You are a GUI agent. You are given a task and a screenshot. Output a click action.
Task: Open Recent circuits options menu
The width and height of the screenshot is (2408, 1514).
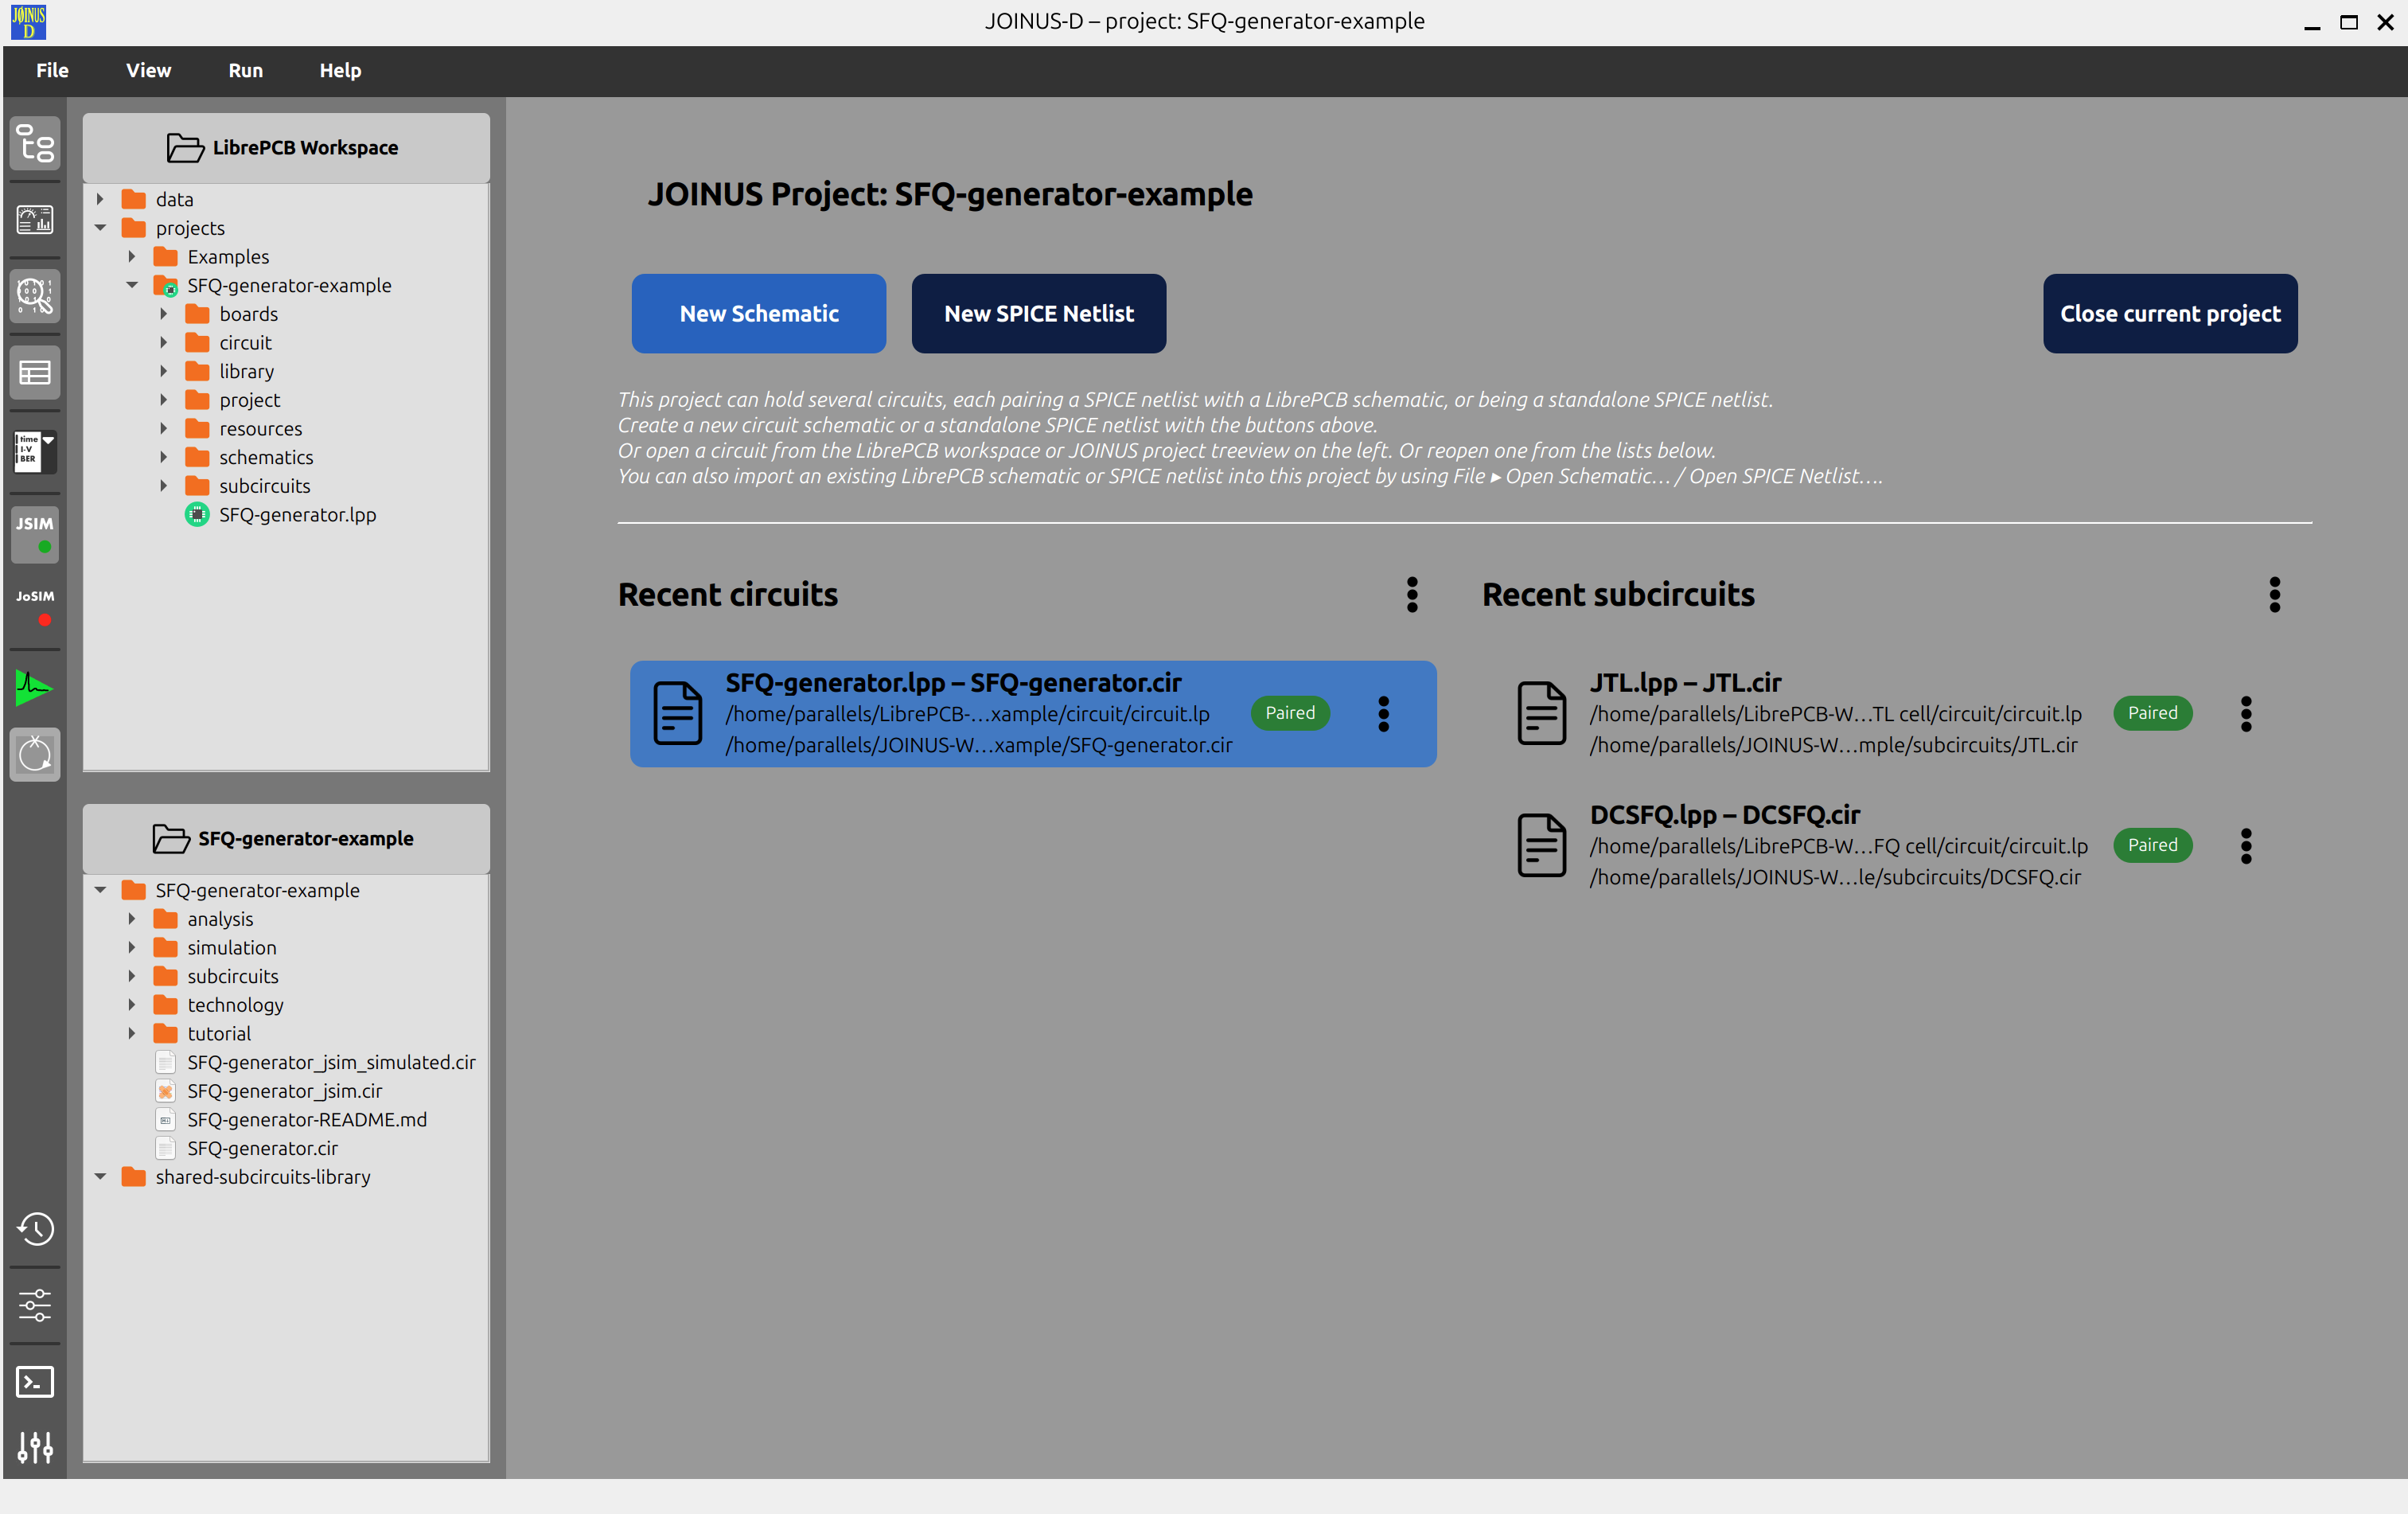point(1412,594)
